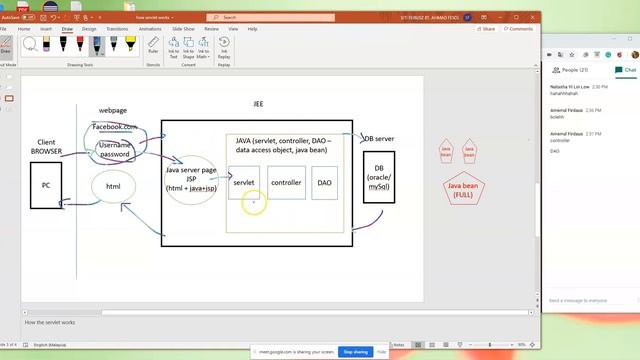Fit slide to current window
The width and height of the screenshot is (640, 360).
point(532,345)
